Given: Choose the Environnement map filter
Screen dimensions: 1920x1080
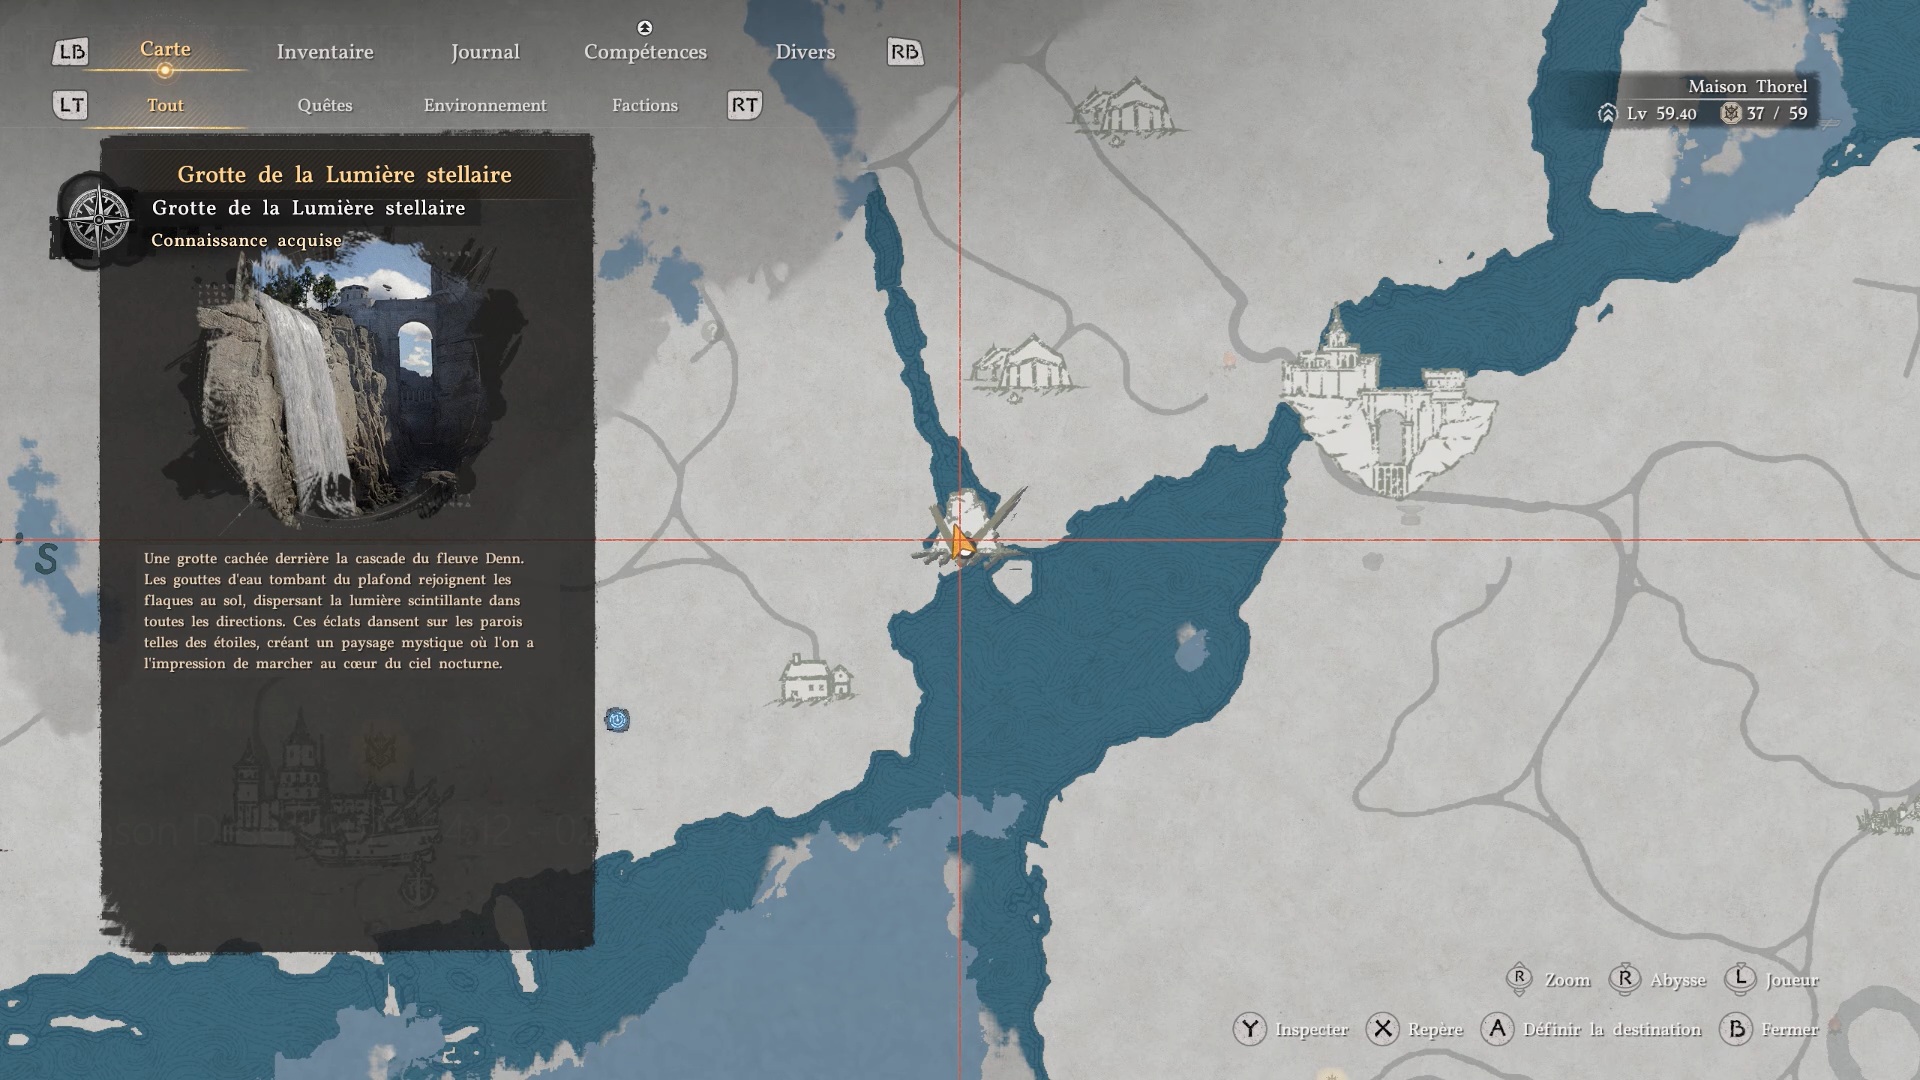Looking at the screenshot, I should coord(485,105).
